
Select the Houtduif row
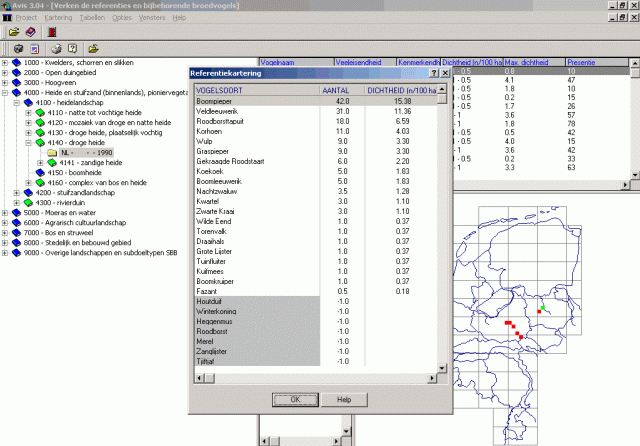click(316, 301)
